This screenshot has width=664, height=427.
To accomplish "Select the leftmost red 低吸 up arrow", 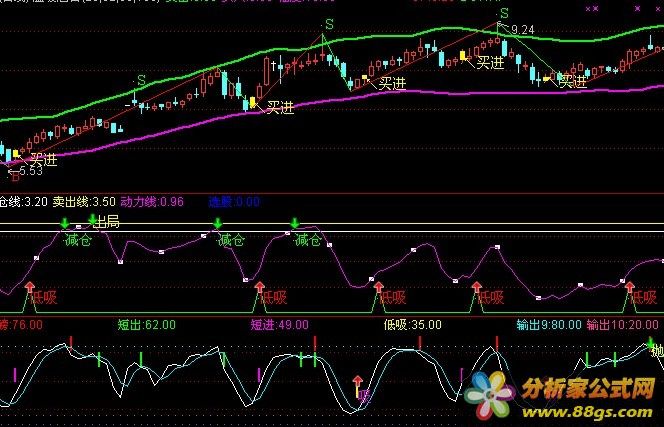I will pyautogui.click(x=30, y=287).
